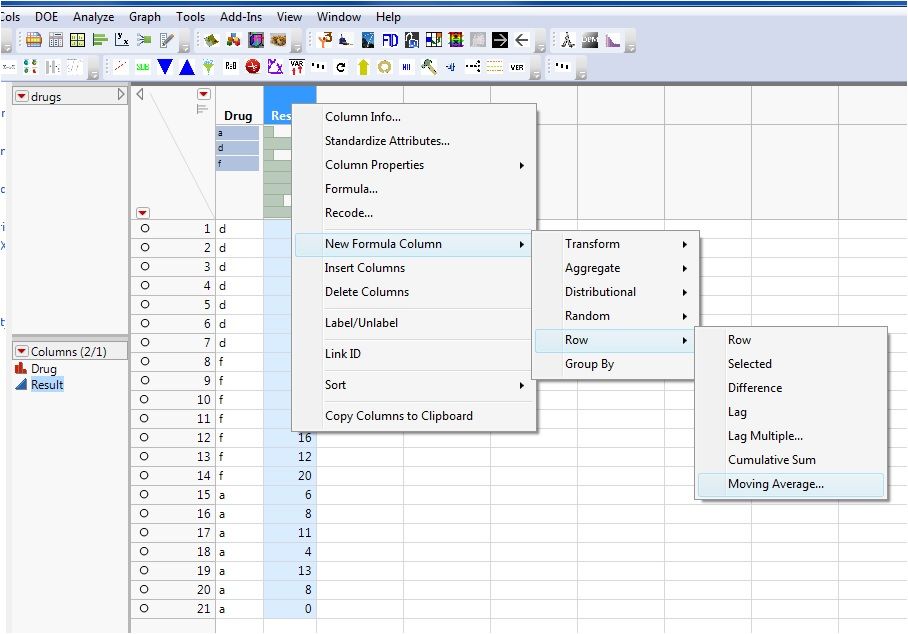The height and width of the screenshot is (634, 908).
Task: Toggle row state marker for row 21
Action: (144, 609)
